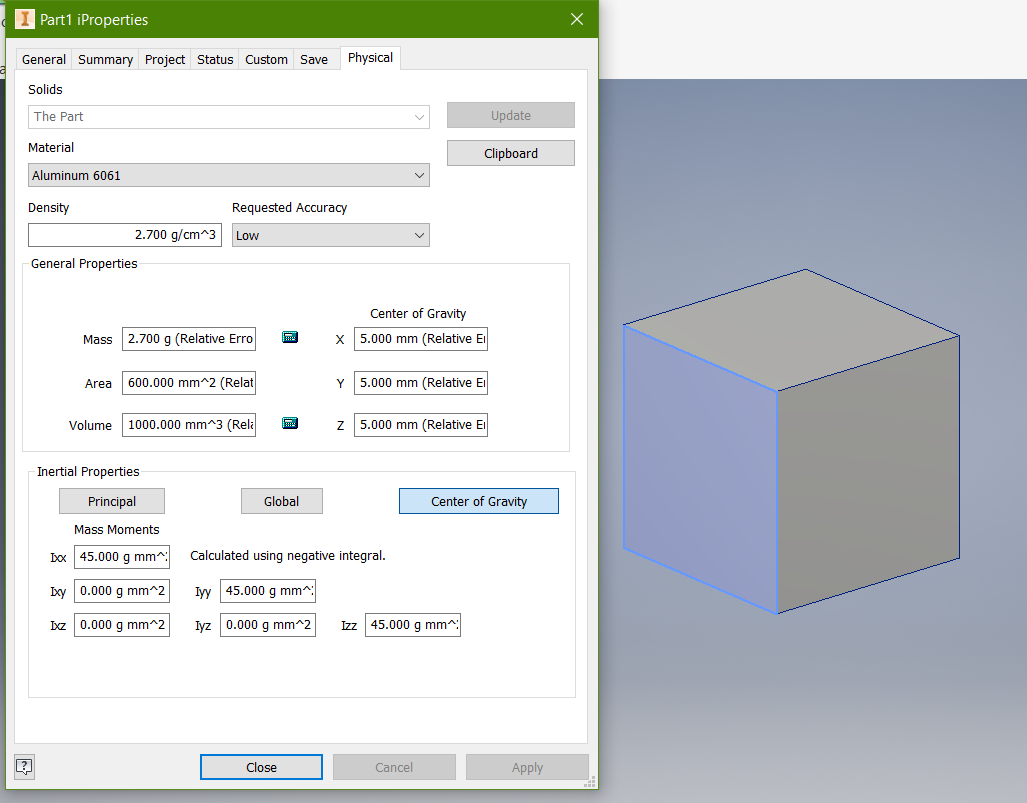Switch to the General tab
The width and height of the screenshot is (1027, 803).
44,60
